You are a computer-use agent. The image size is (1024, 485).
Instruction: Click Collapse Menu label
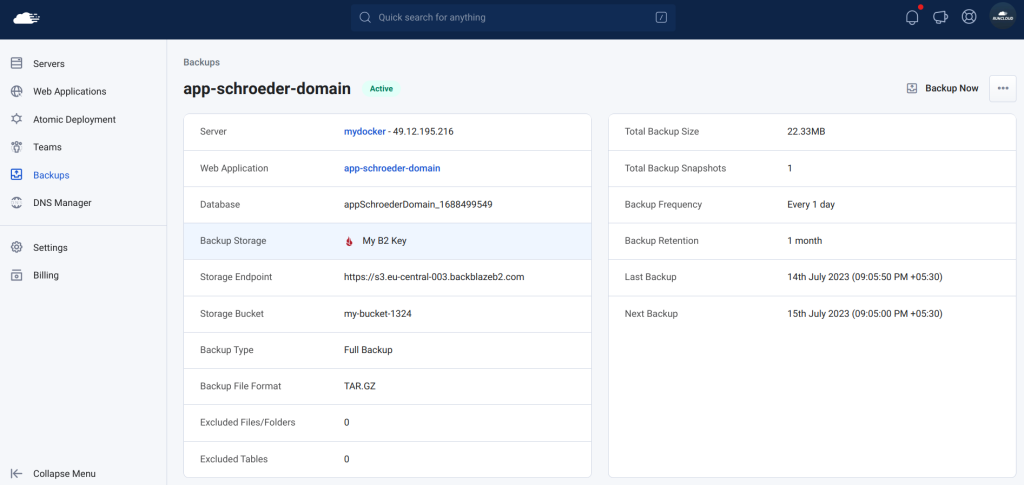coord(64,473)
